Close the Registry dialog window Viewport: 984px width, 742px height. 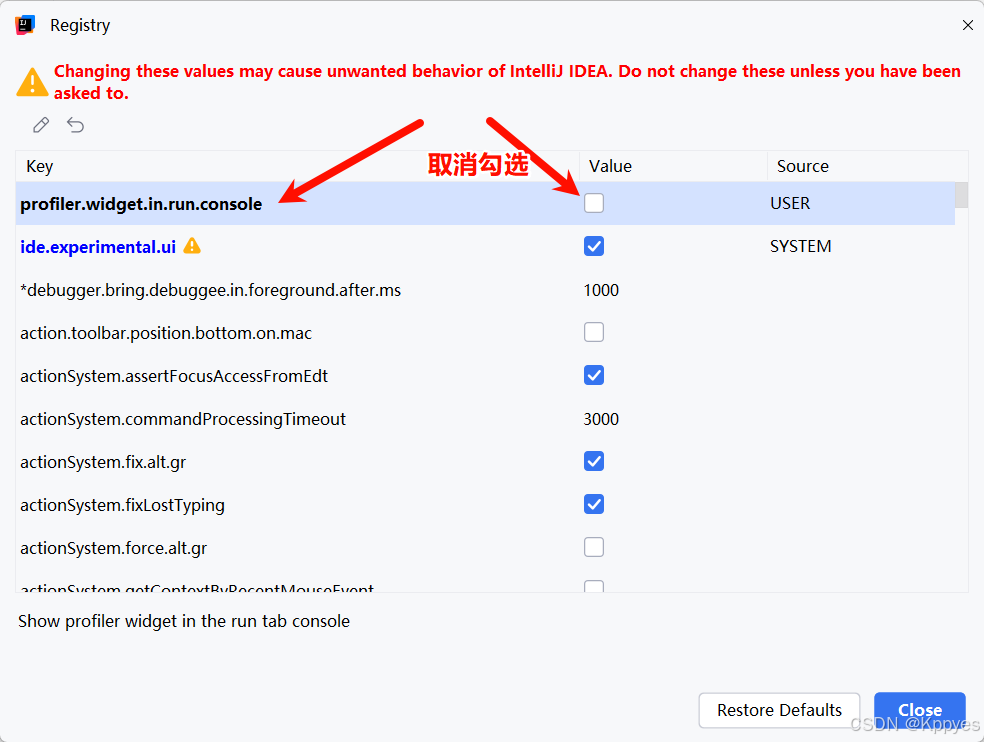968,25
